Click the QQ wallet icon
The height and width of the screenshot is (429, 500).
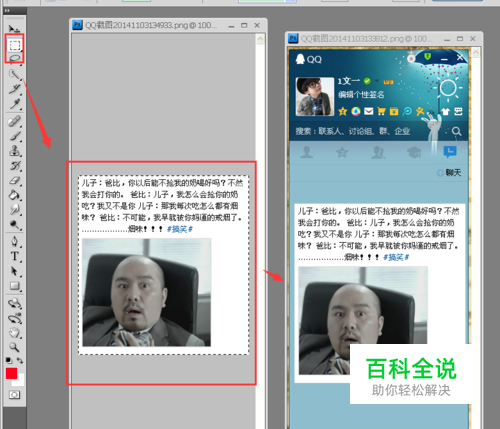click(394, 111)
